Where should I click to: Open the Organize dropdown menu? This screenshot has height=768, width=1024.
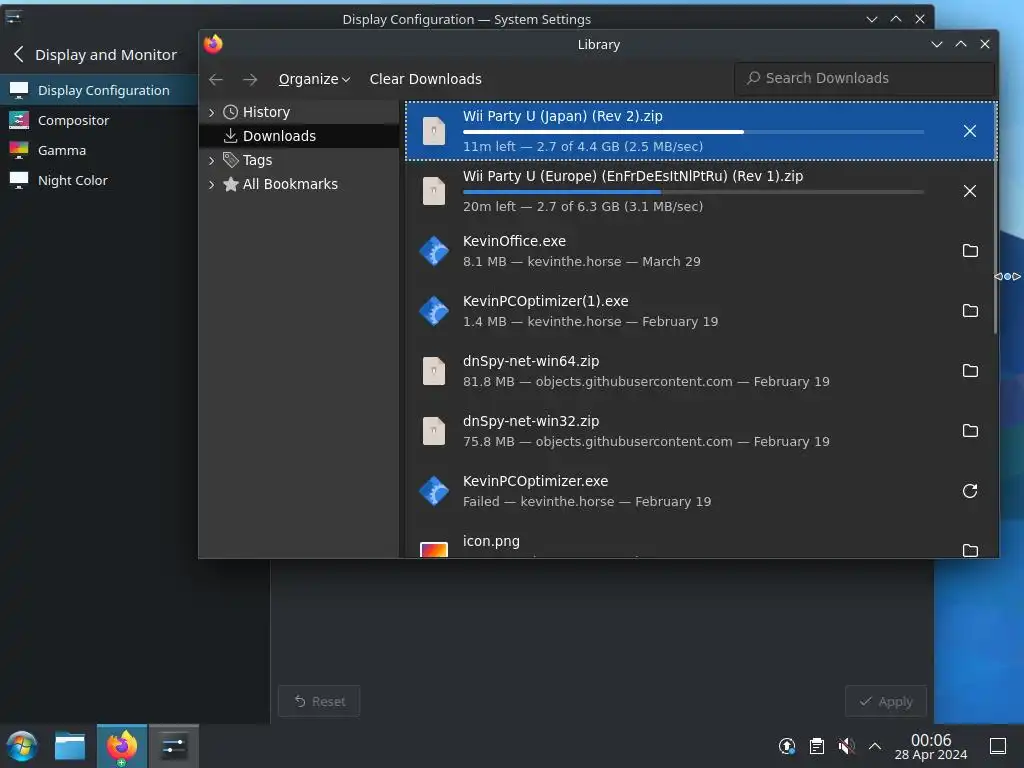point(314,79)
